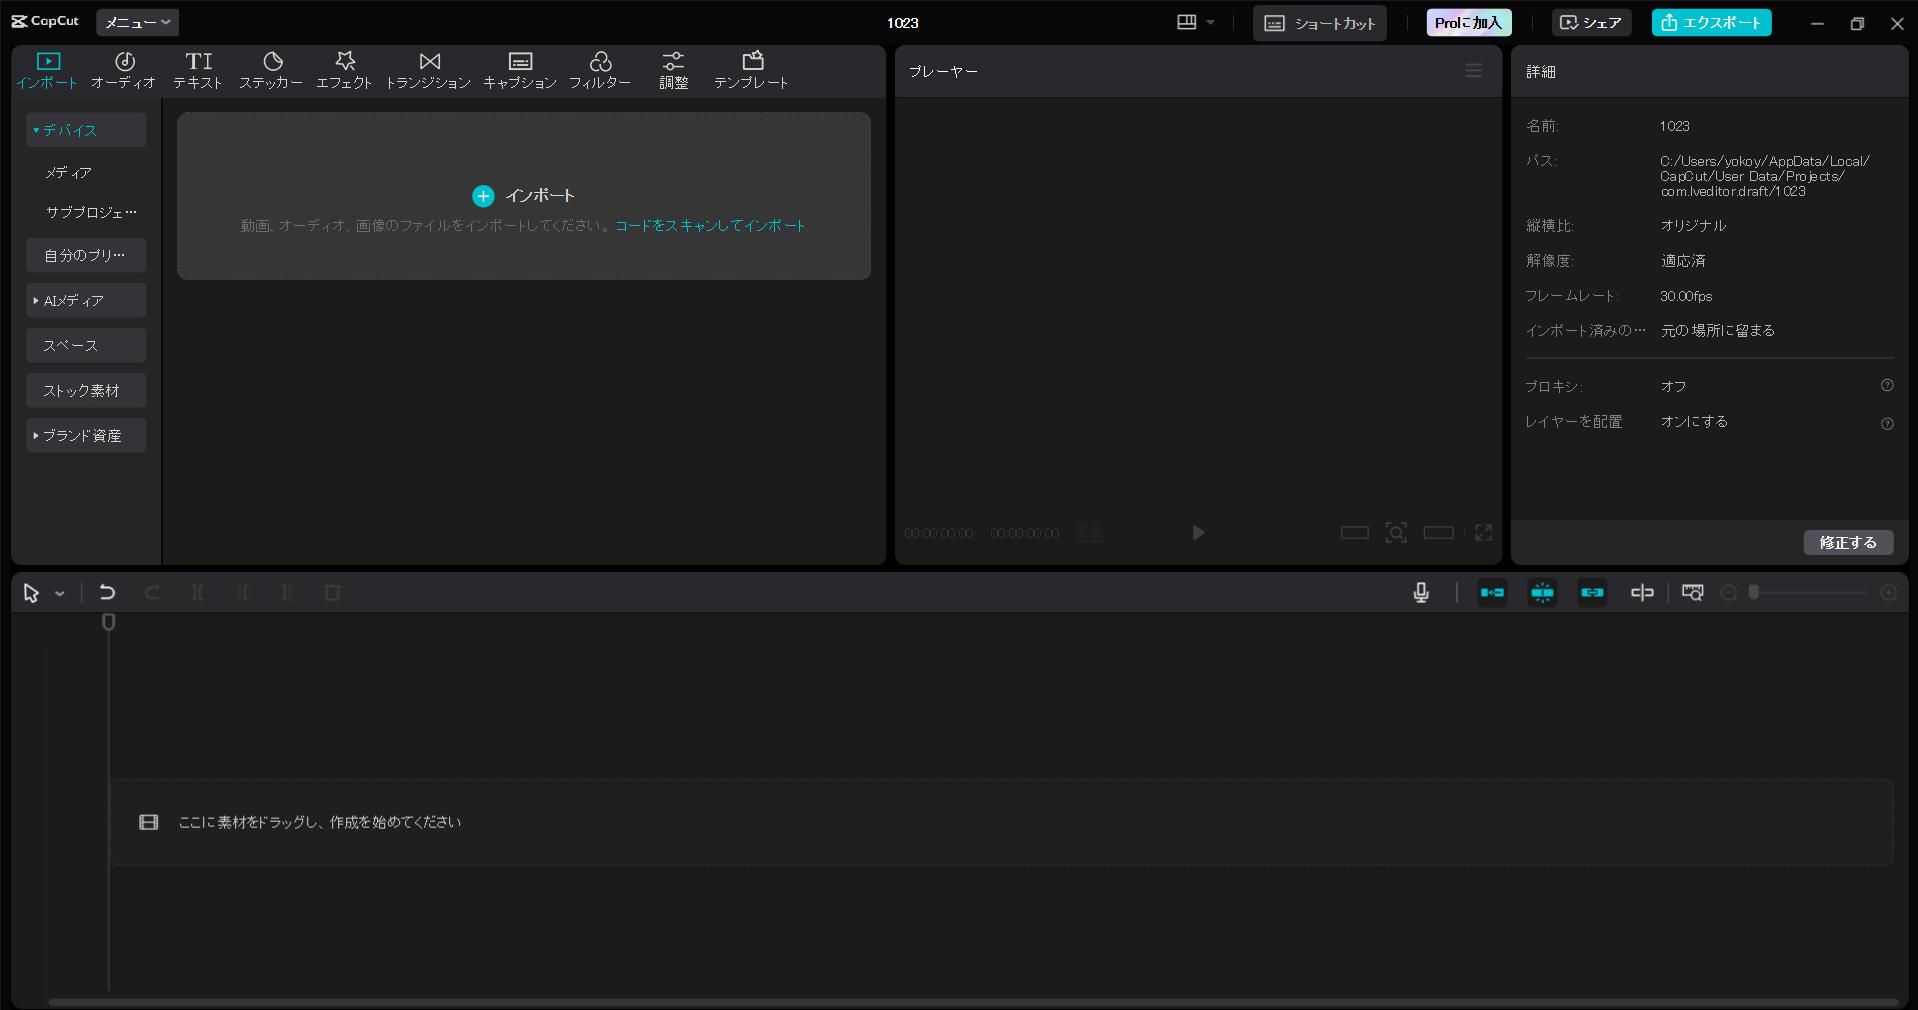The image size is (1918, 1010).
Task: Open 自分のプリ… presets
Action: (86, 255)
